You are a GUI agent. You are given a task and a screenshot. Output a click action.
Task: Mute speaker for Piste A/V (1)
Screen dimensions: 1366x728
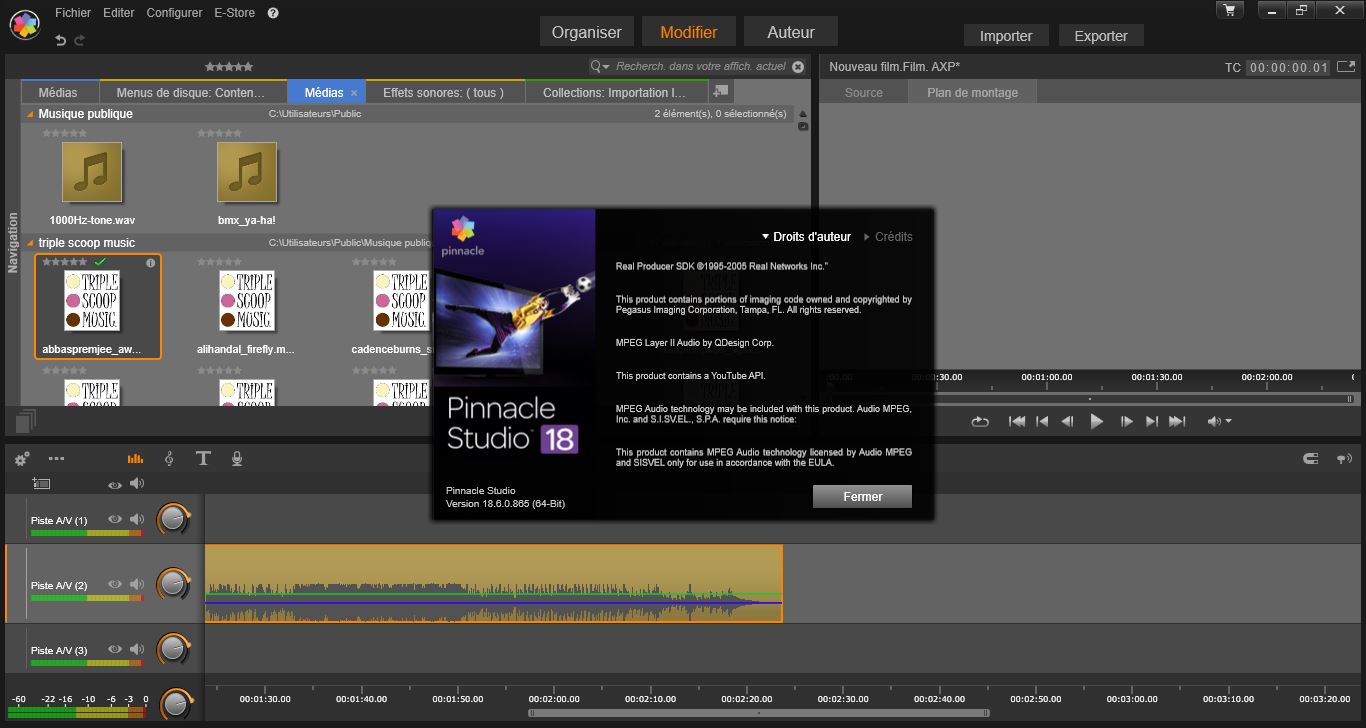coord(137,520)
